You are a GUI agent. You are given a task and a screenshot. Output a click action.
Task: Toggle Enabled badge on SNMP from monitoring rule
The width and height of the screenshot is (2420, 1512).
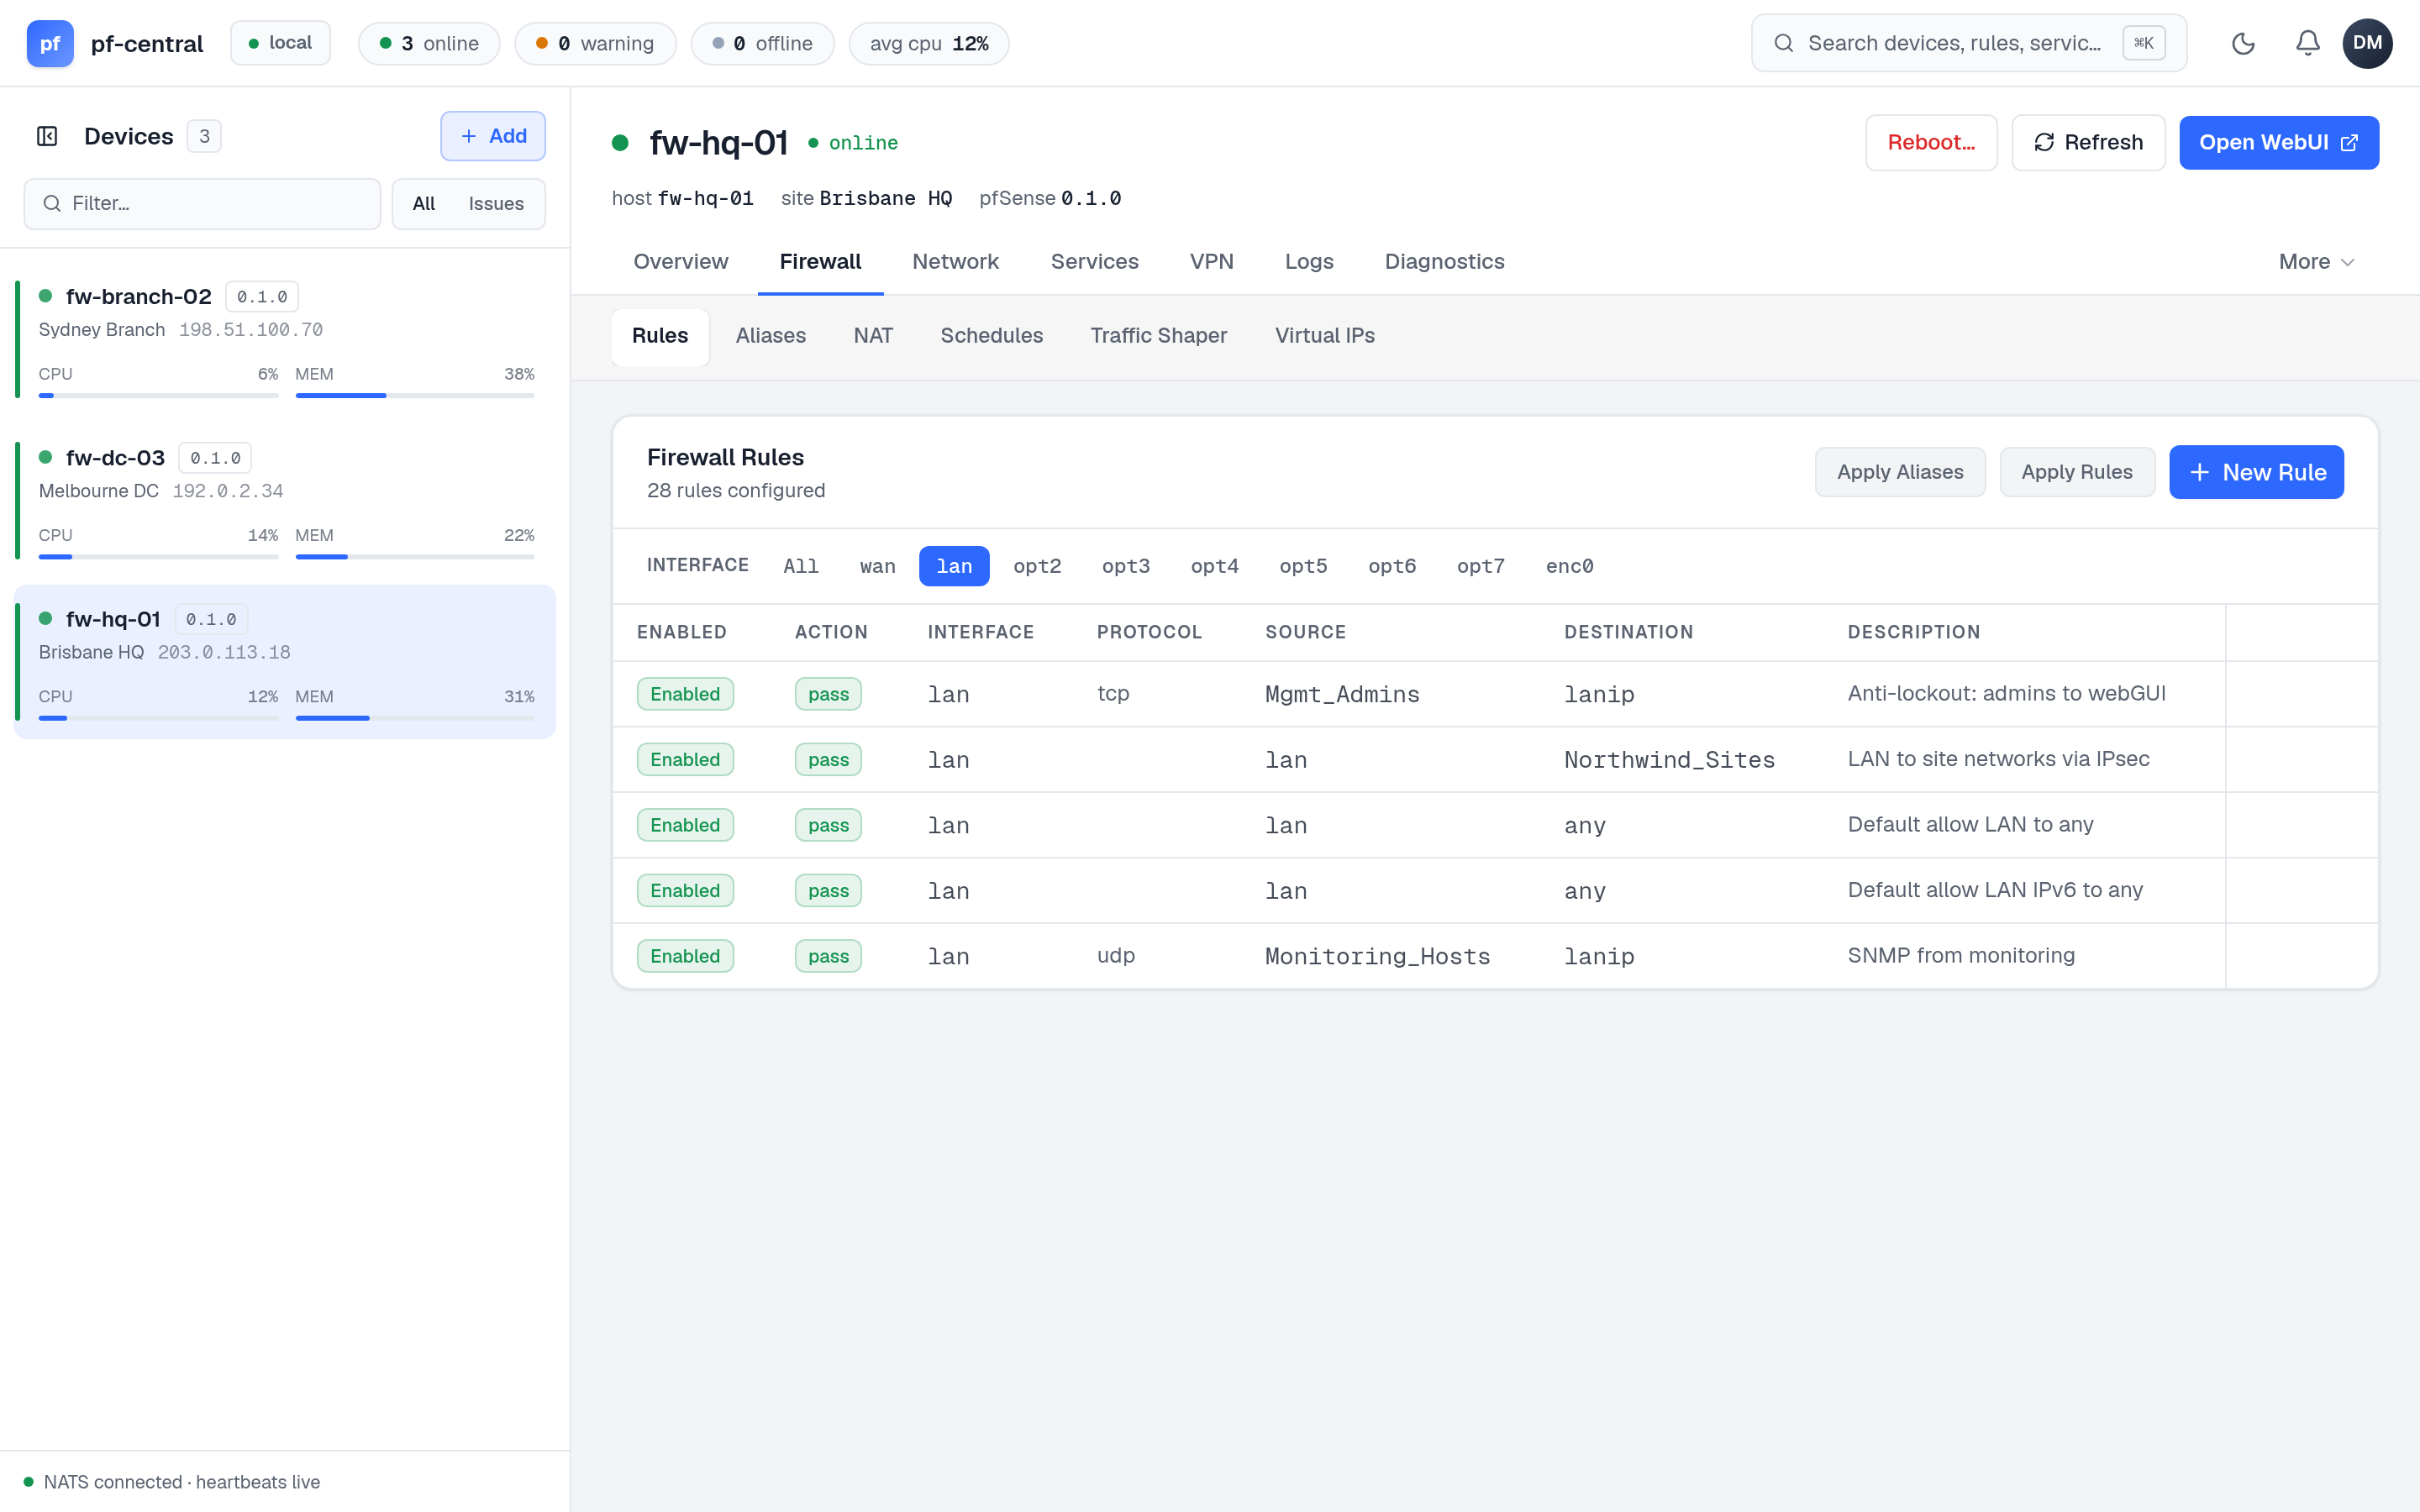point(685,956)
